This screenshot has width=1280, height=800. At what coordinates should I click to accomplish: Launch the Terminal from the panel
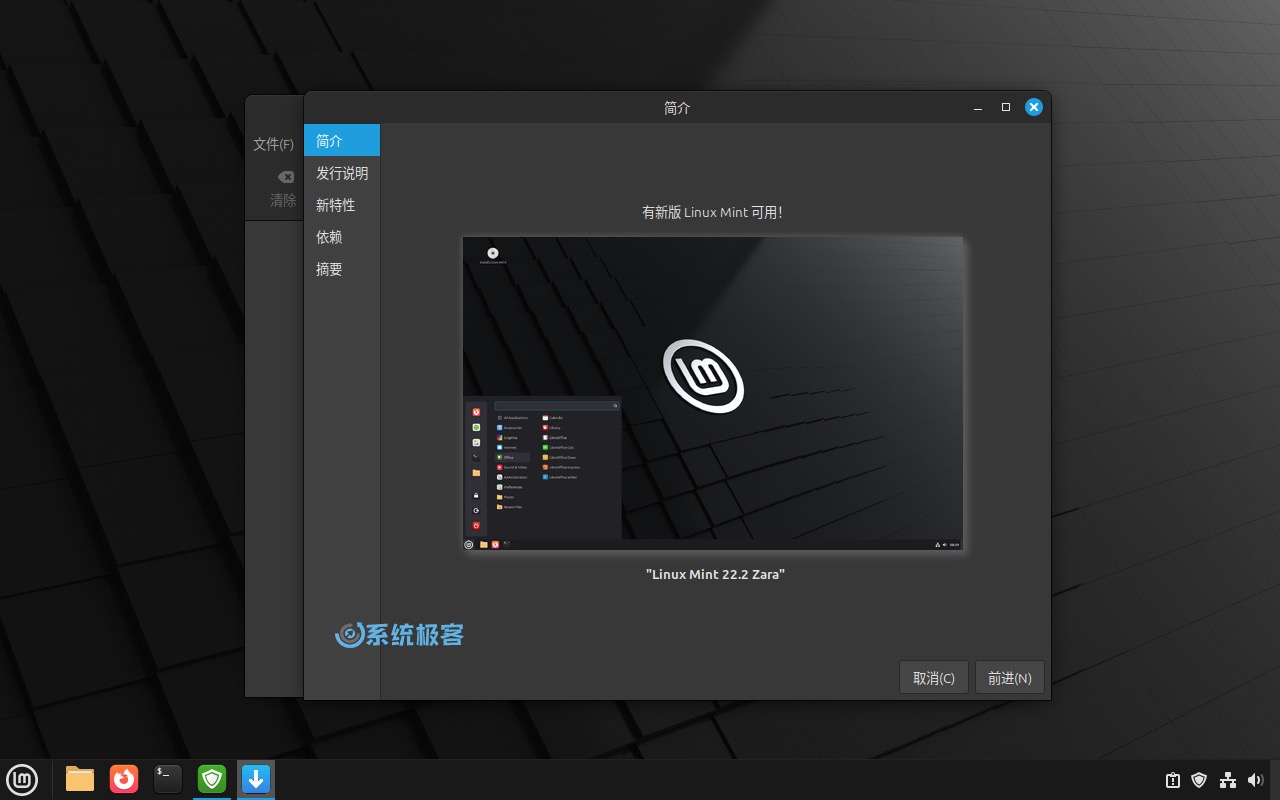point(168,779)
